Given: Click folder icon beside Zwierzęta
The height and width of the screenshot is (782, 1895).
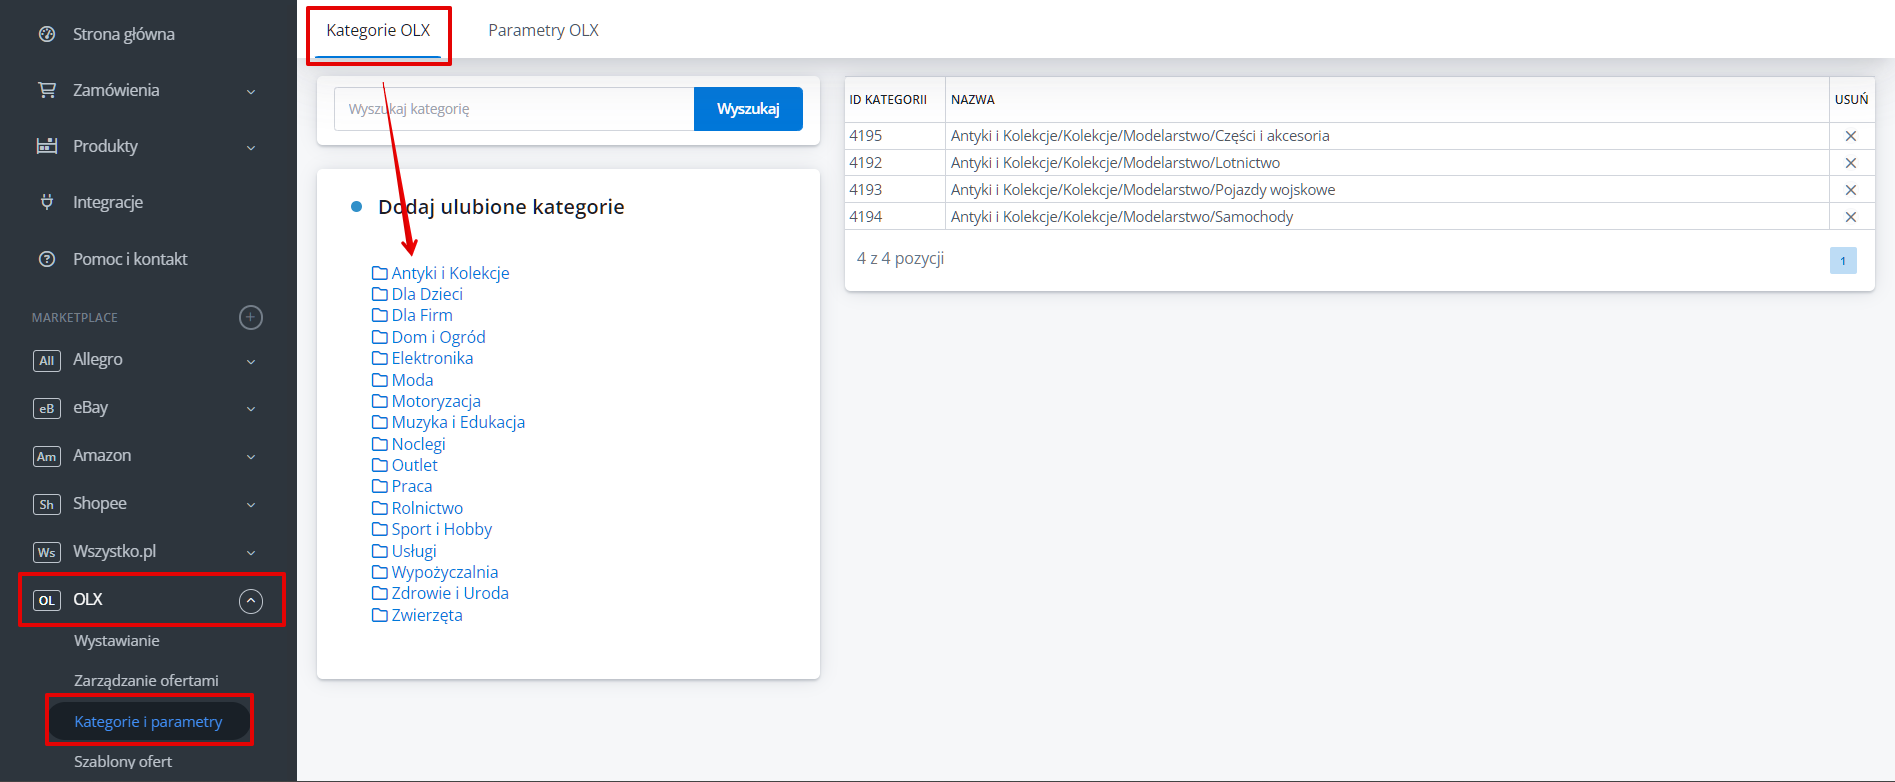Looking at the screenshot, I should coord(380,615).
